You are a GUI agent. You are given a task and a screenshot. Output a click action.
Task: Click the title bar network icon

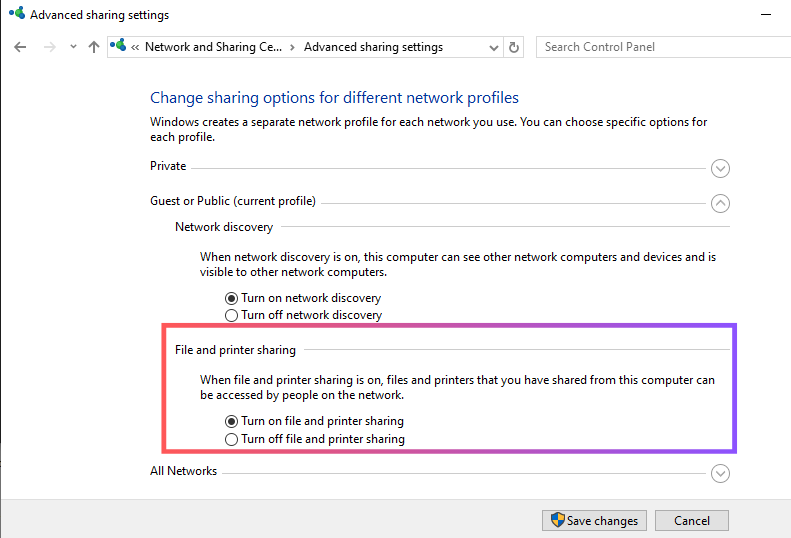pos(15,15)
